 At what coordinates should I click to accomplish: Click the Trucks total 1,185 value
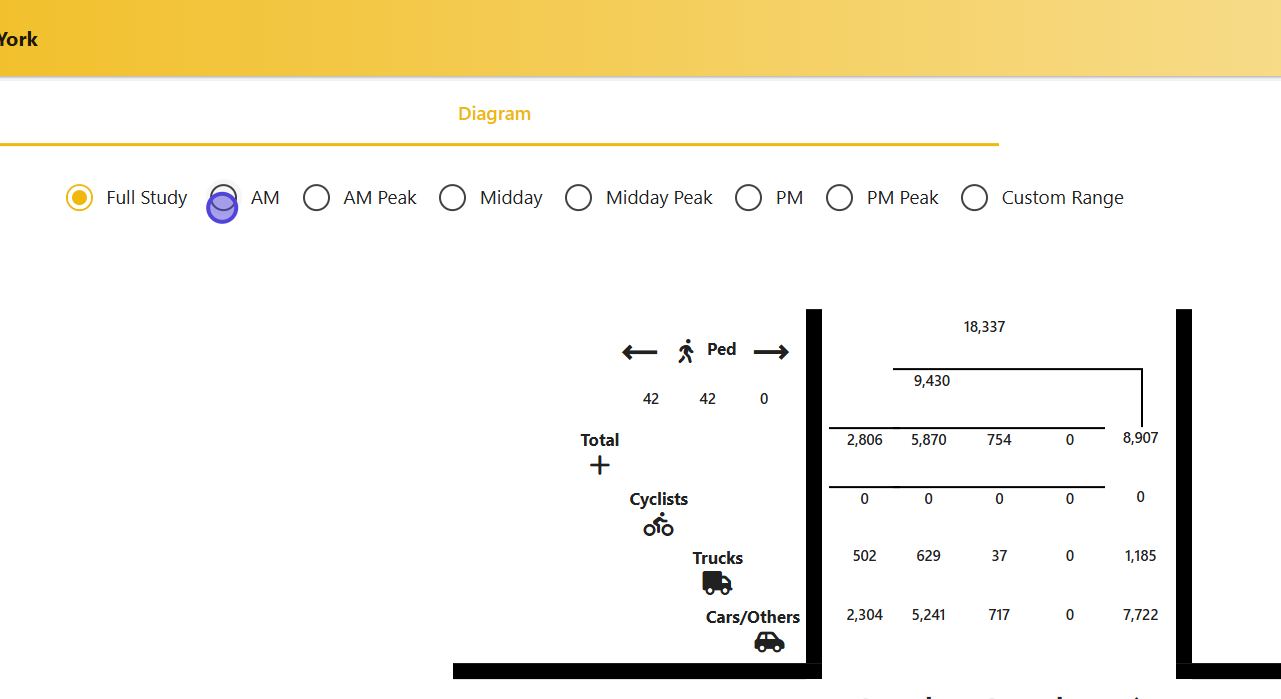click(x=1140, y=556)
